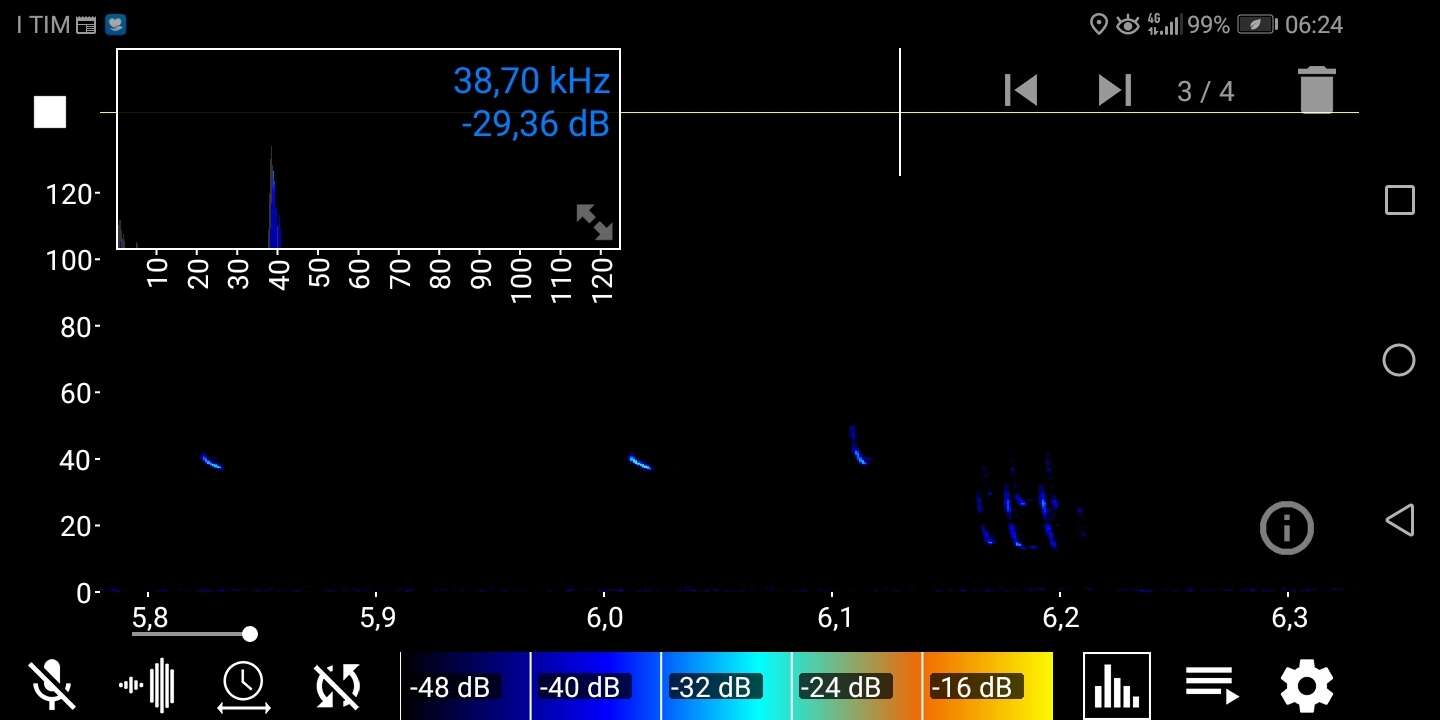Click the bat call just after 6,0 seconds
1440x720 pixels.
tap(640, 462)
